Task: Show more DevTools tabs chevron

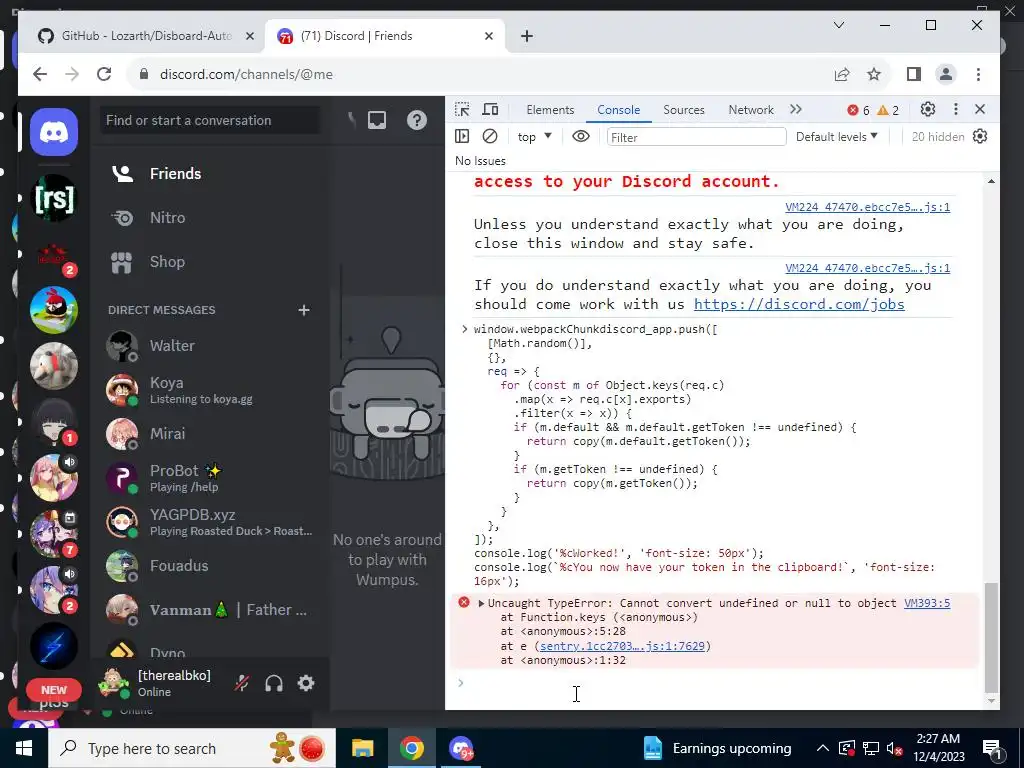Action: click(795, 110)
